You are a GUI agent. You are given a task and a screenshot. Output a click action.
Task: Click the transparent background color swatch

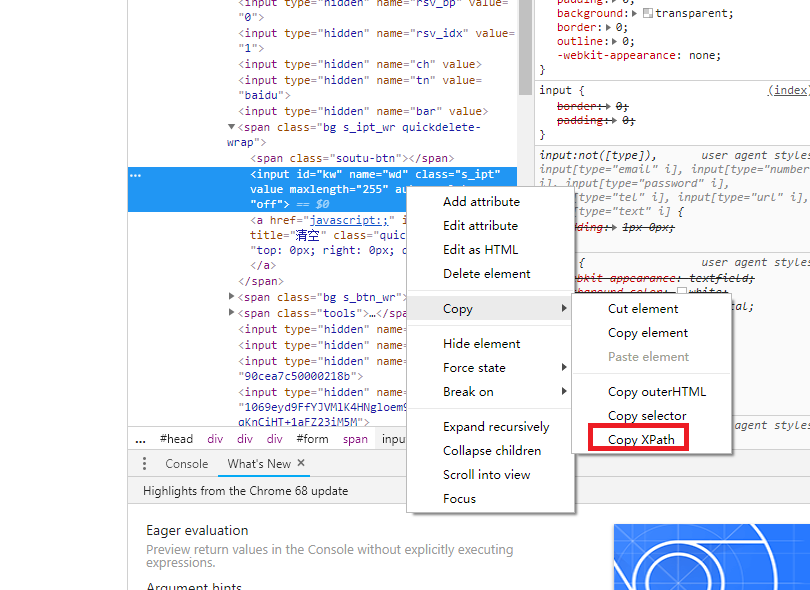[648, 13]
